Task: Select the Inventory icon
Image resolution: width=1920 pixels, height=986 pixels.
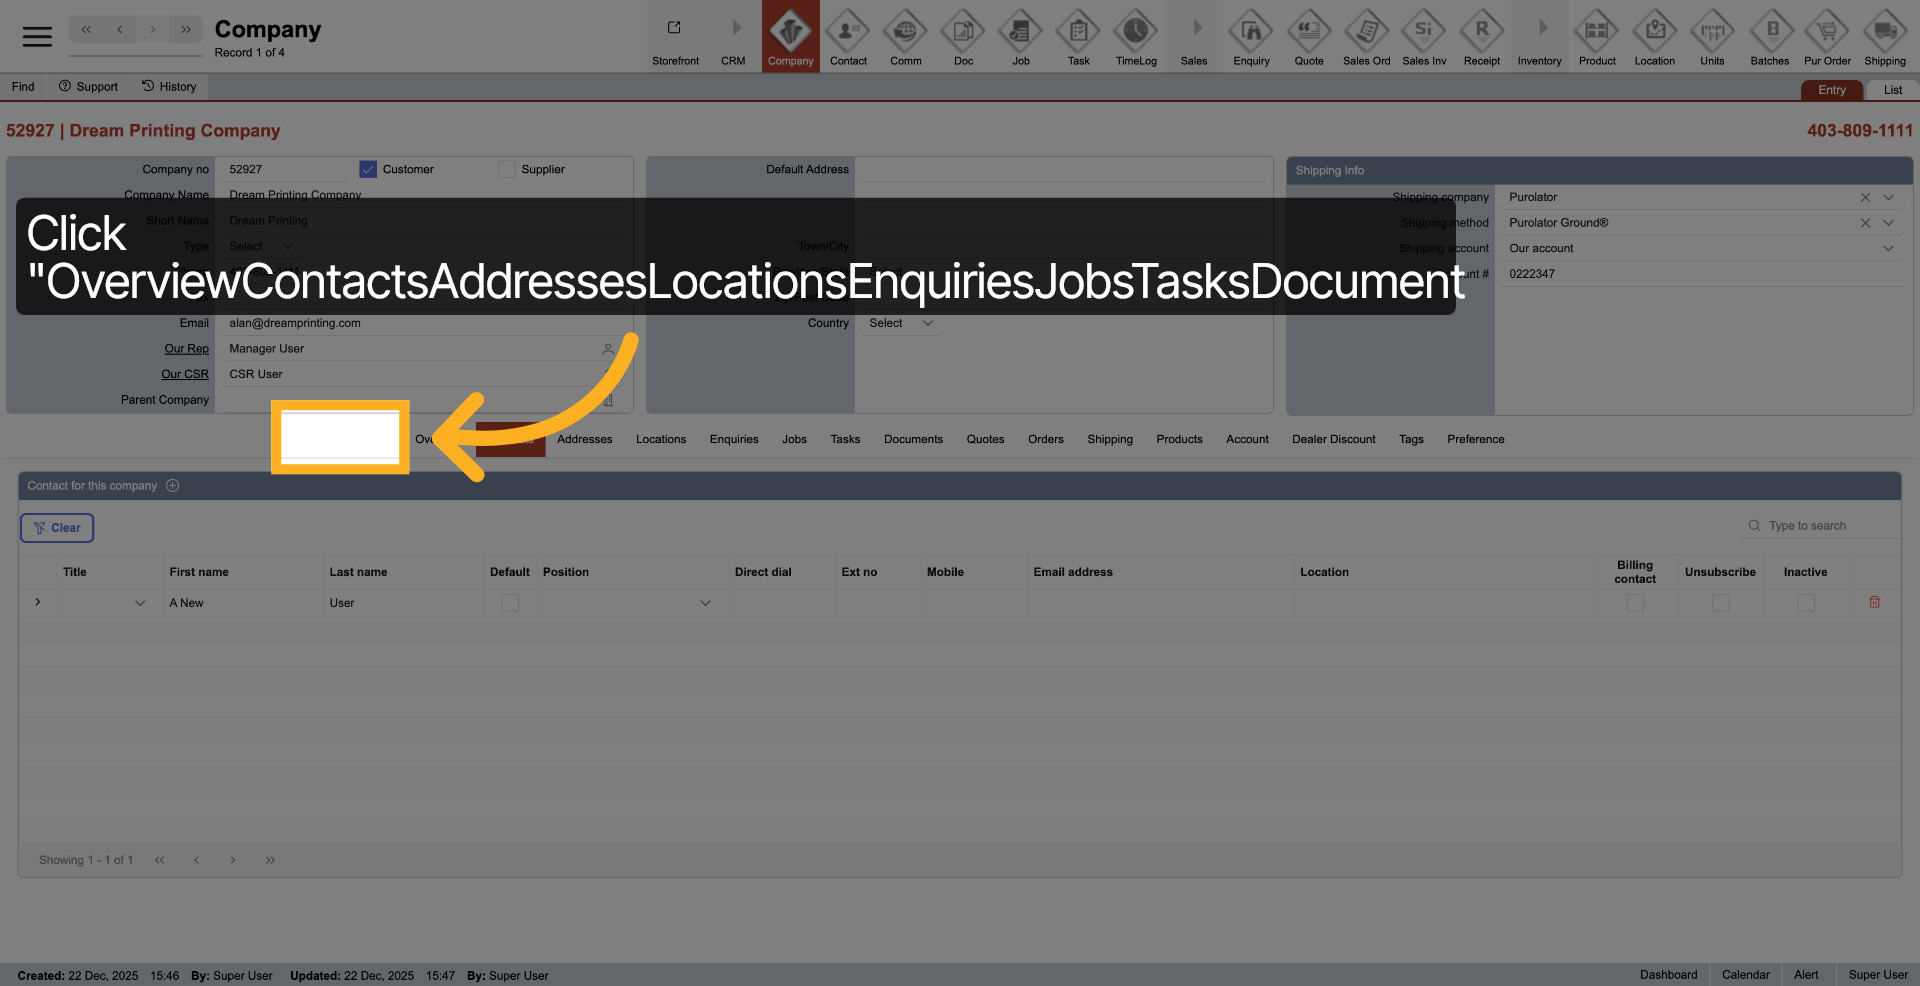Action: pos(1539,36)
